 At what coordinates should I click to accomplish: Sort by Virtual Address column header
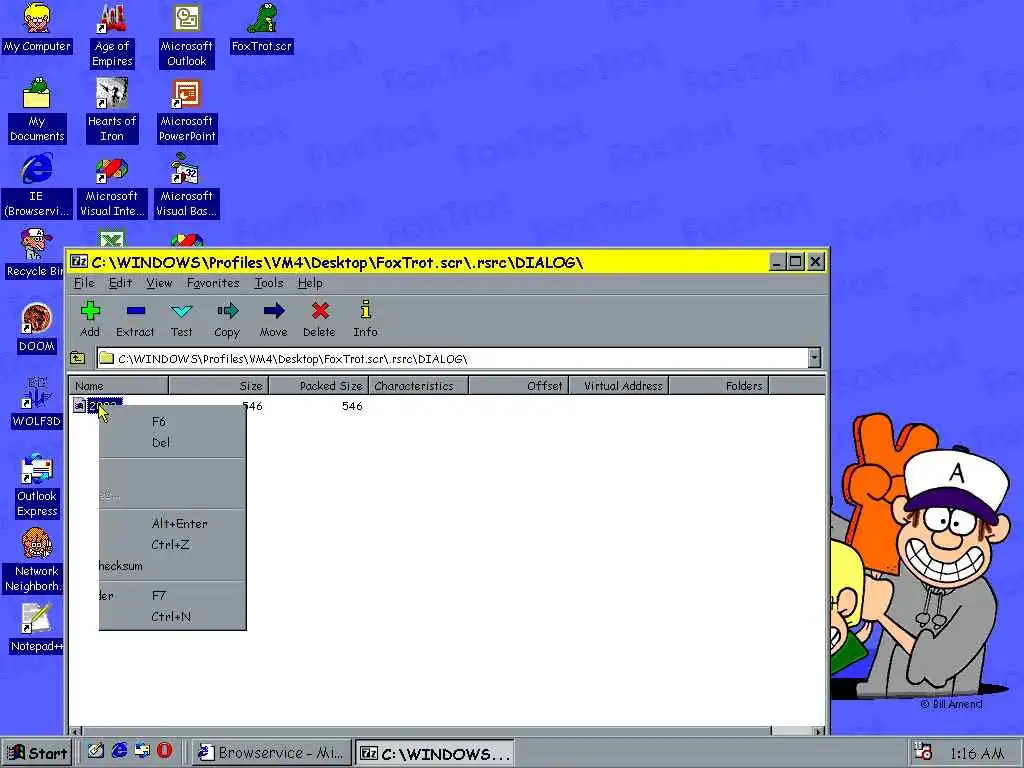coord(618,385)
